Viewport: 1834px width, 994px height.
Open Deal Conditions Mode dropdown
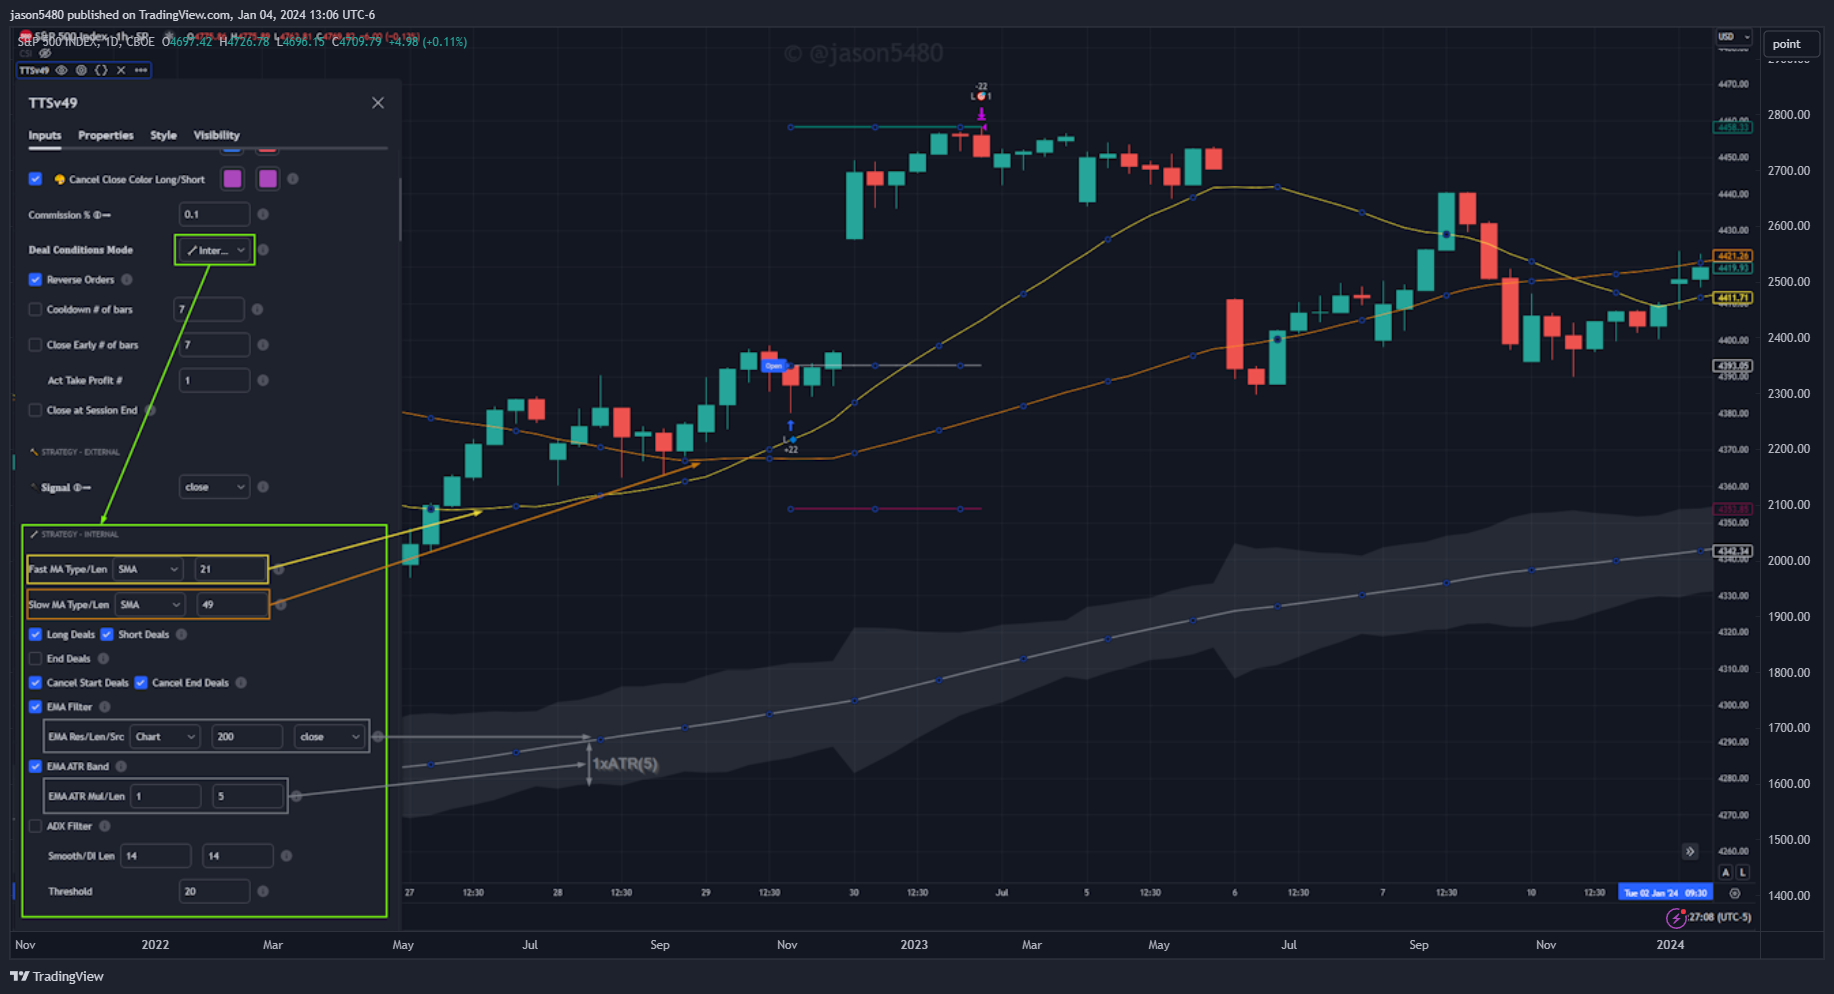(215, 250)
